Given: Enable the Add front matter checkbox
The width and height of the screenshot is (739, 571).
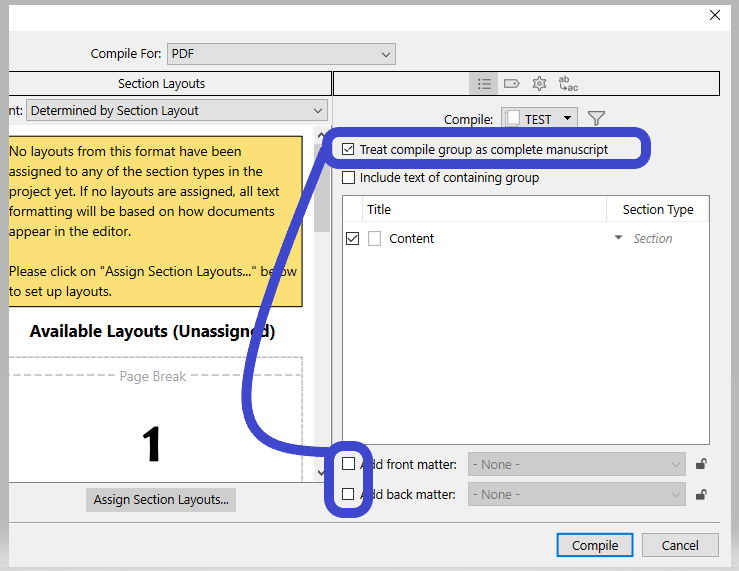Looking at the screenshot, I should [x=348, y=464].
